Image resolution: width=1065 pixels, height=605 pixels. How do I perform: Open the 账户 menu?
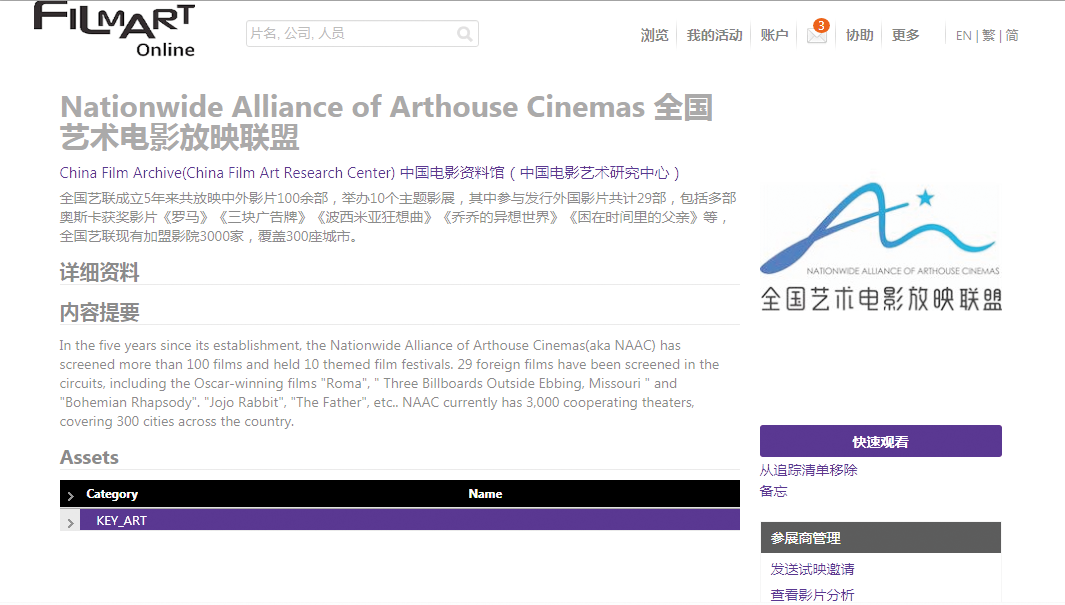point(774,35)
